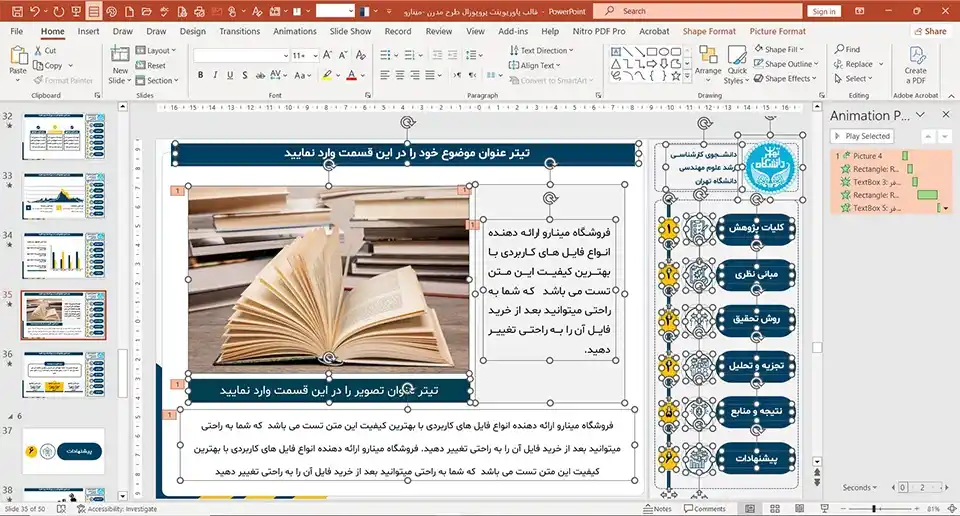
Task: Select slide 37 thumbnail
Action: [64, 452]
